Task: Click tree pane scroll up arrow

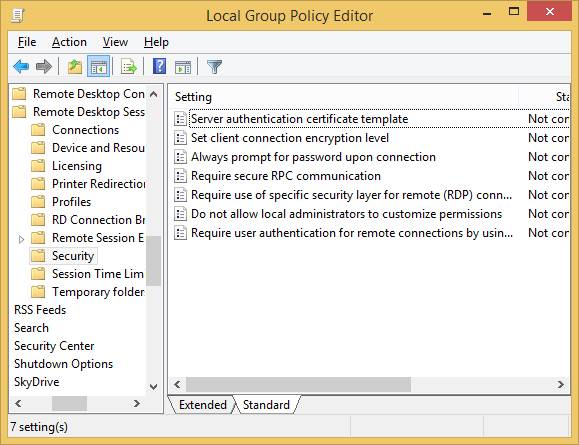Action: [154, 94]
